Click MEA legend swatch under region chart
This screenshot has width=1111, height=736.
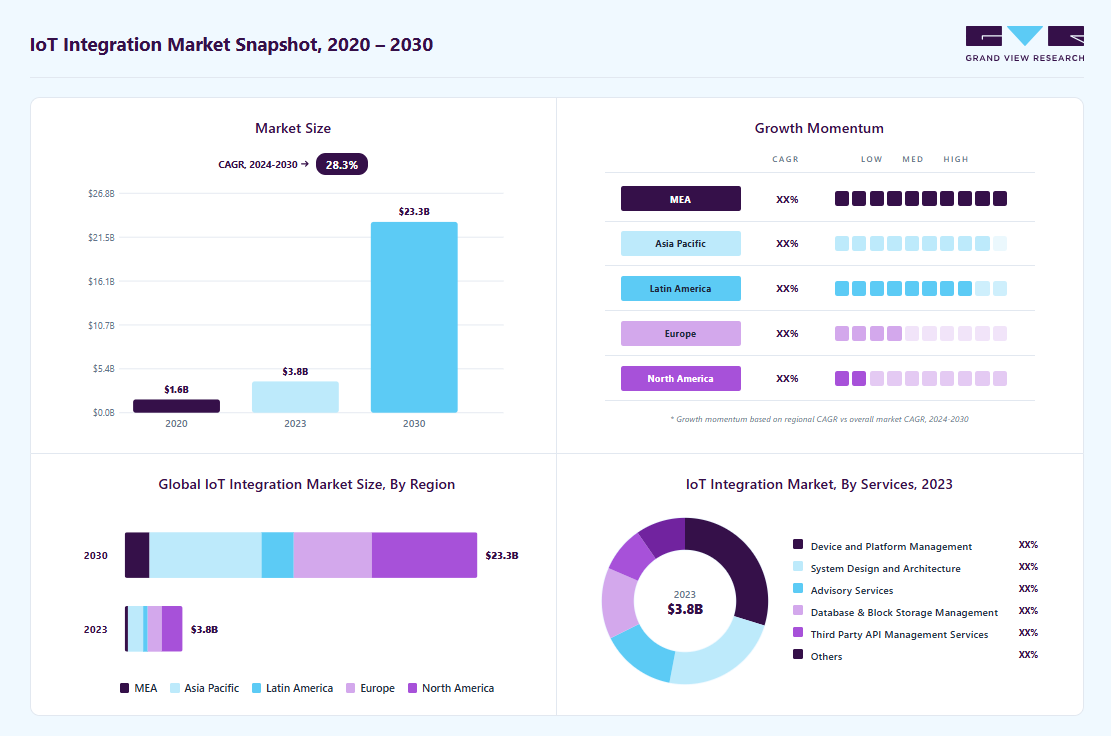point(125,688)
